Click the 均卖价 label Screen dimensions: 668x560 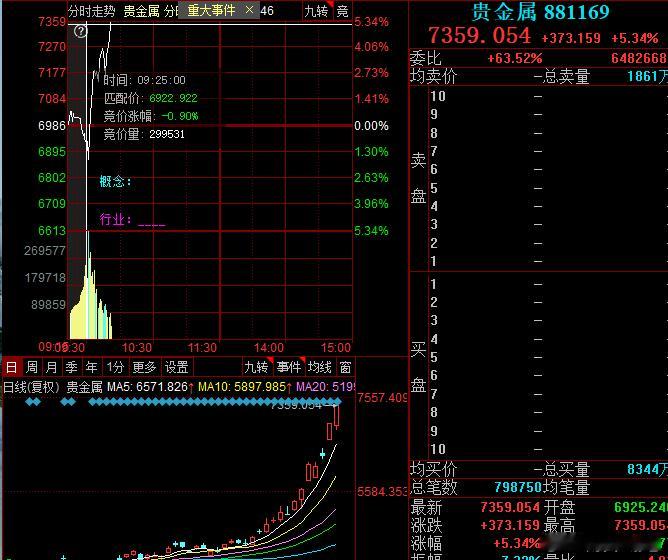click(x=434, y=77)
